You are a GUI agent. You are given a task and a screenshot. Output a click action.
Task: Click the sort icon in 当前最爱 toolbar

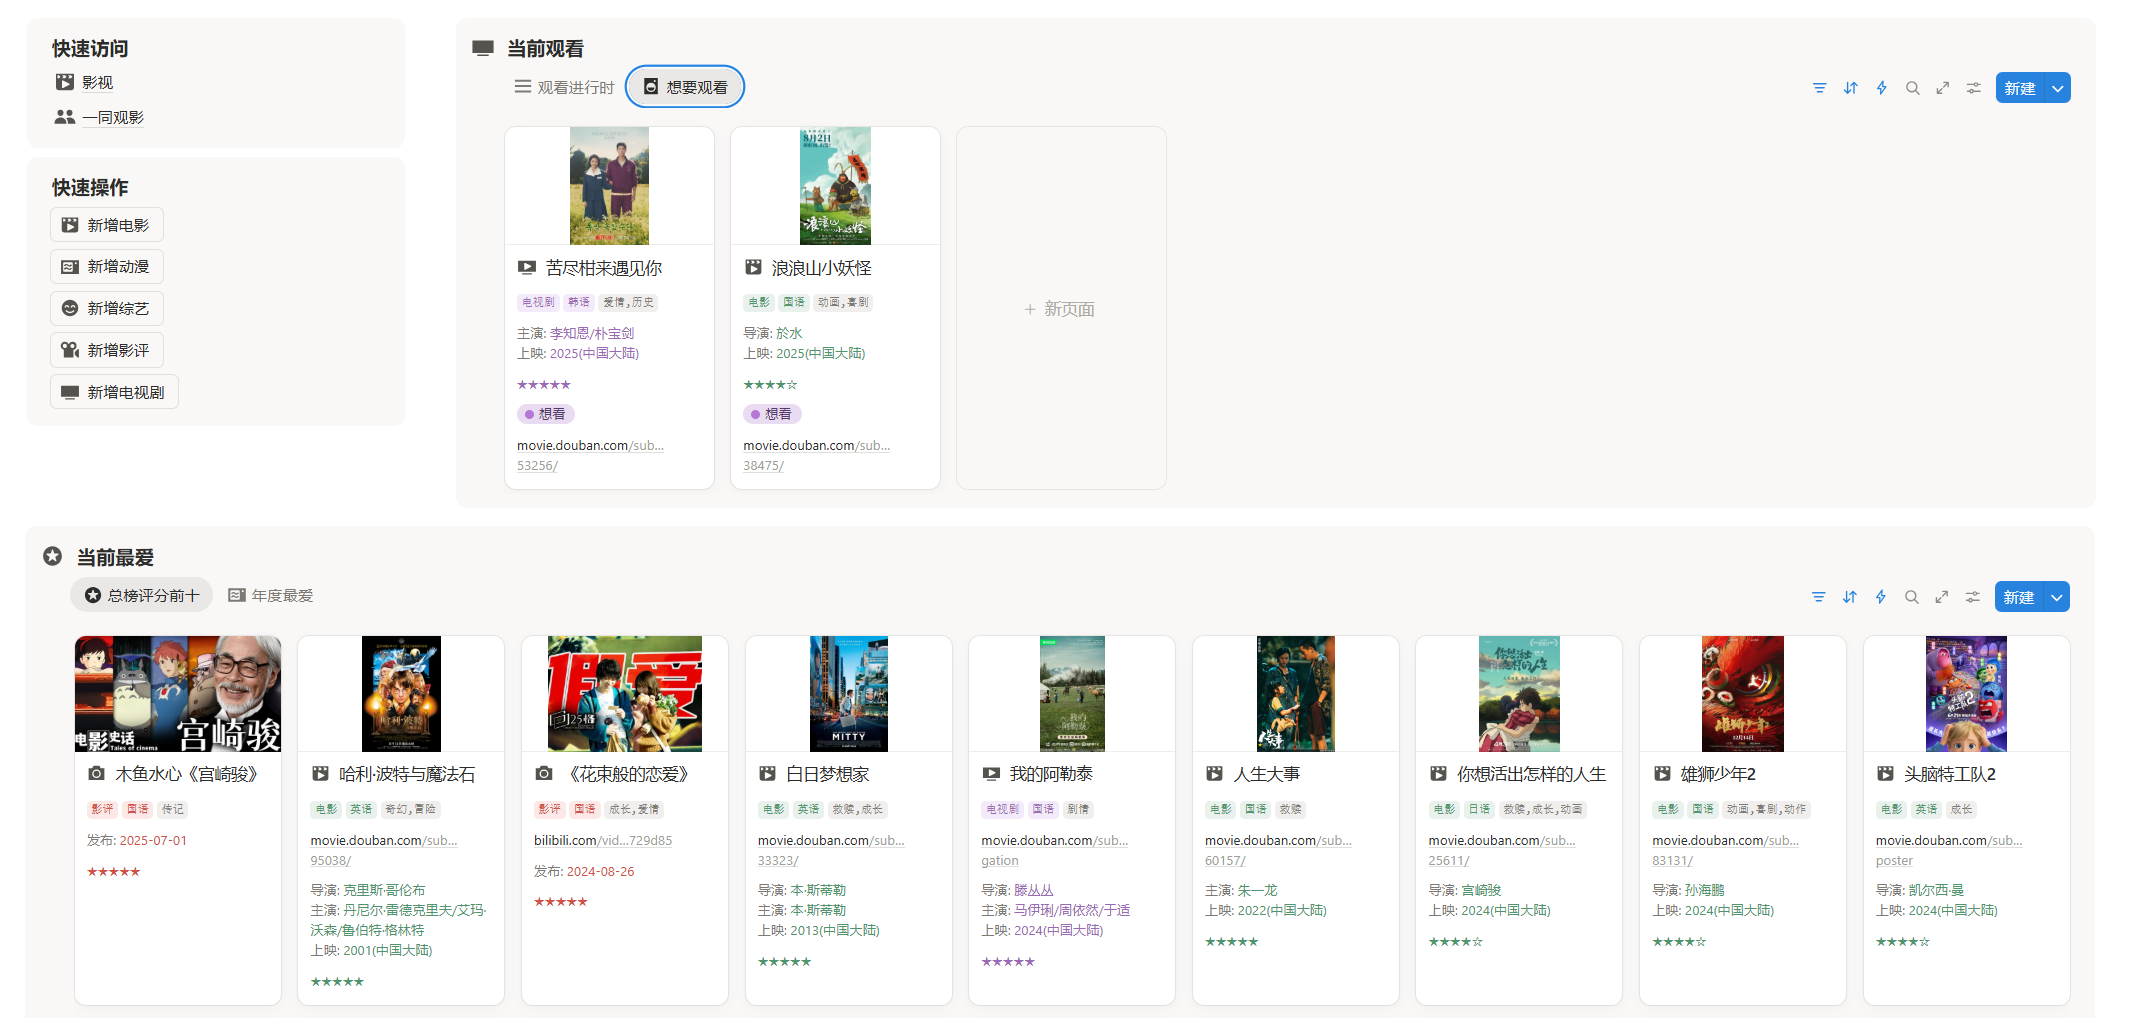(x=1849, y=597)
